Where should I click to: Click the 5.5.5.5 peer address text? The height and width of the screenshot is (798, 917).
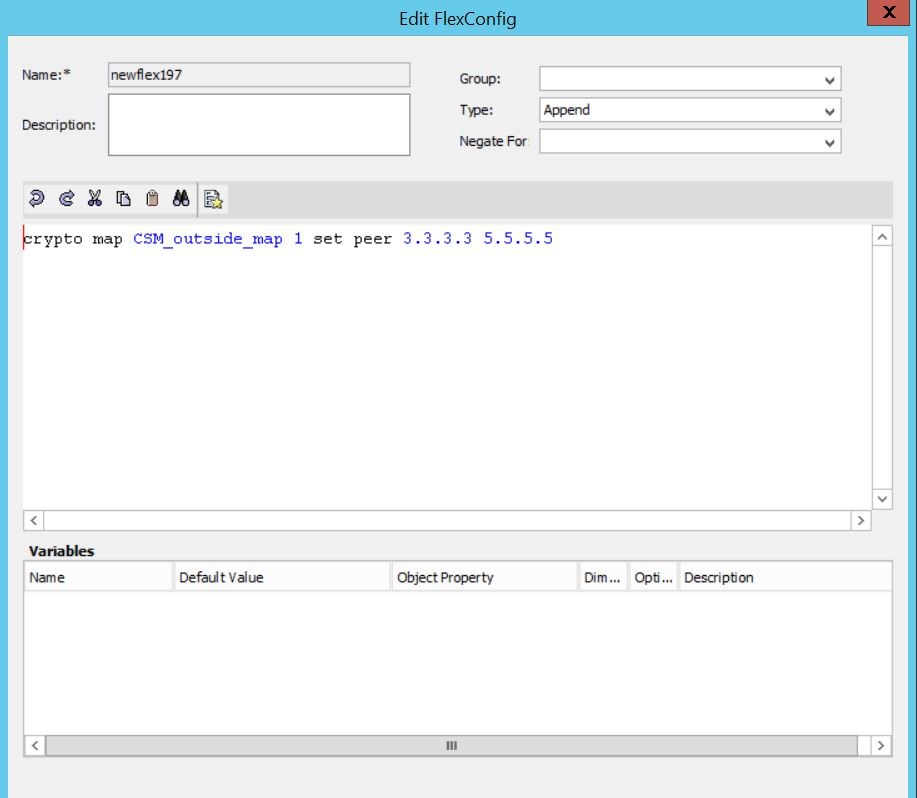[518, 239]
